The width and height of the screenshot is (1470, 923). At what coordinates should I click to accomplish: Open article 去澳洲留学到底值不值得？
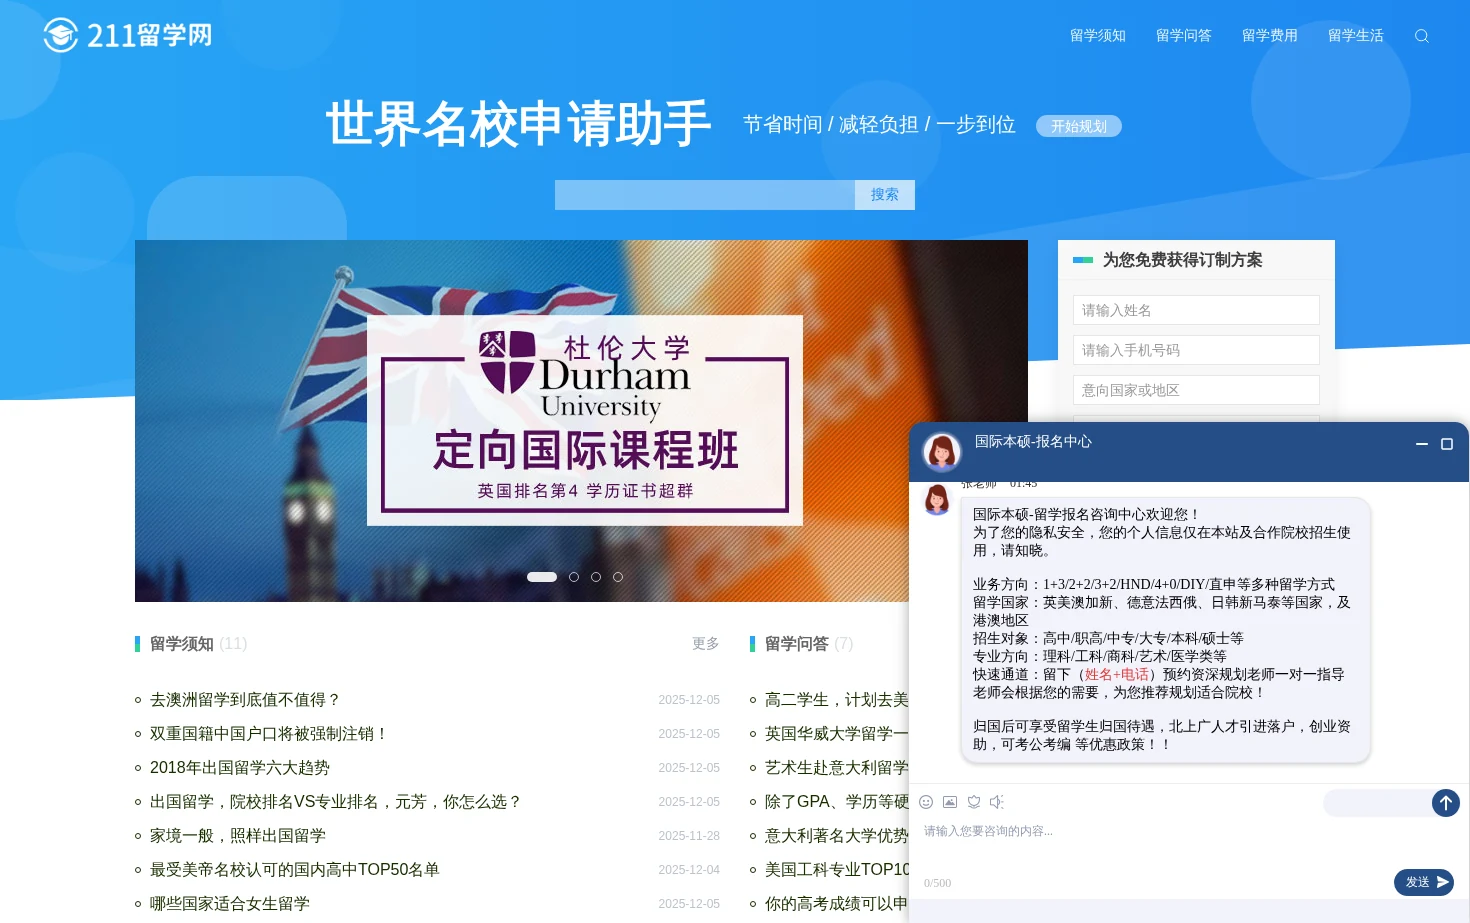click(x=246, y=700)
